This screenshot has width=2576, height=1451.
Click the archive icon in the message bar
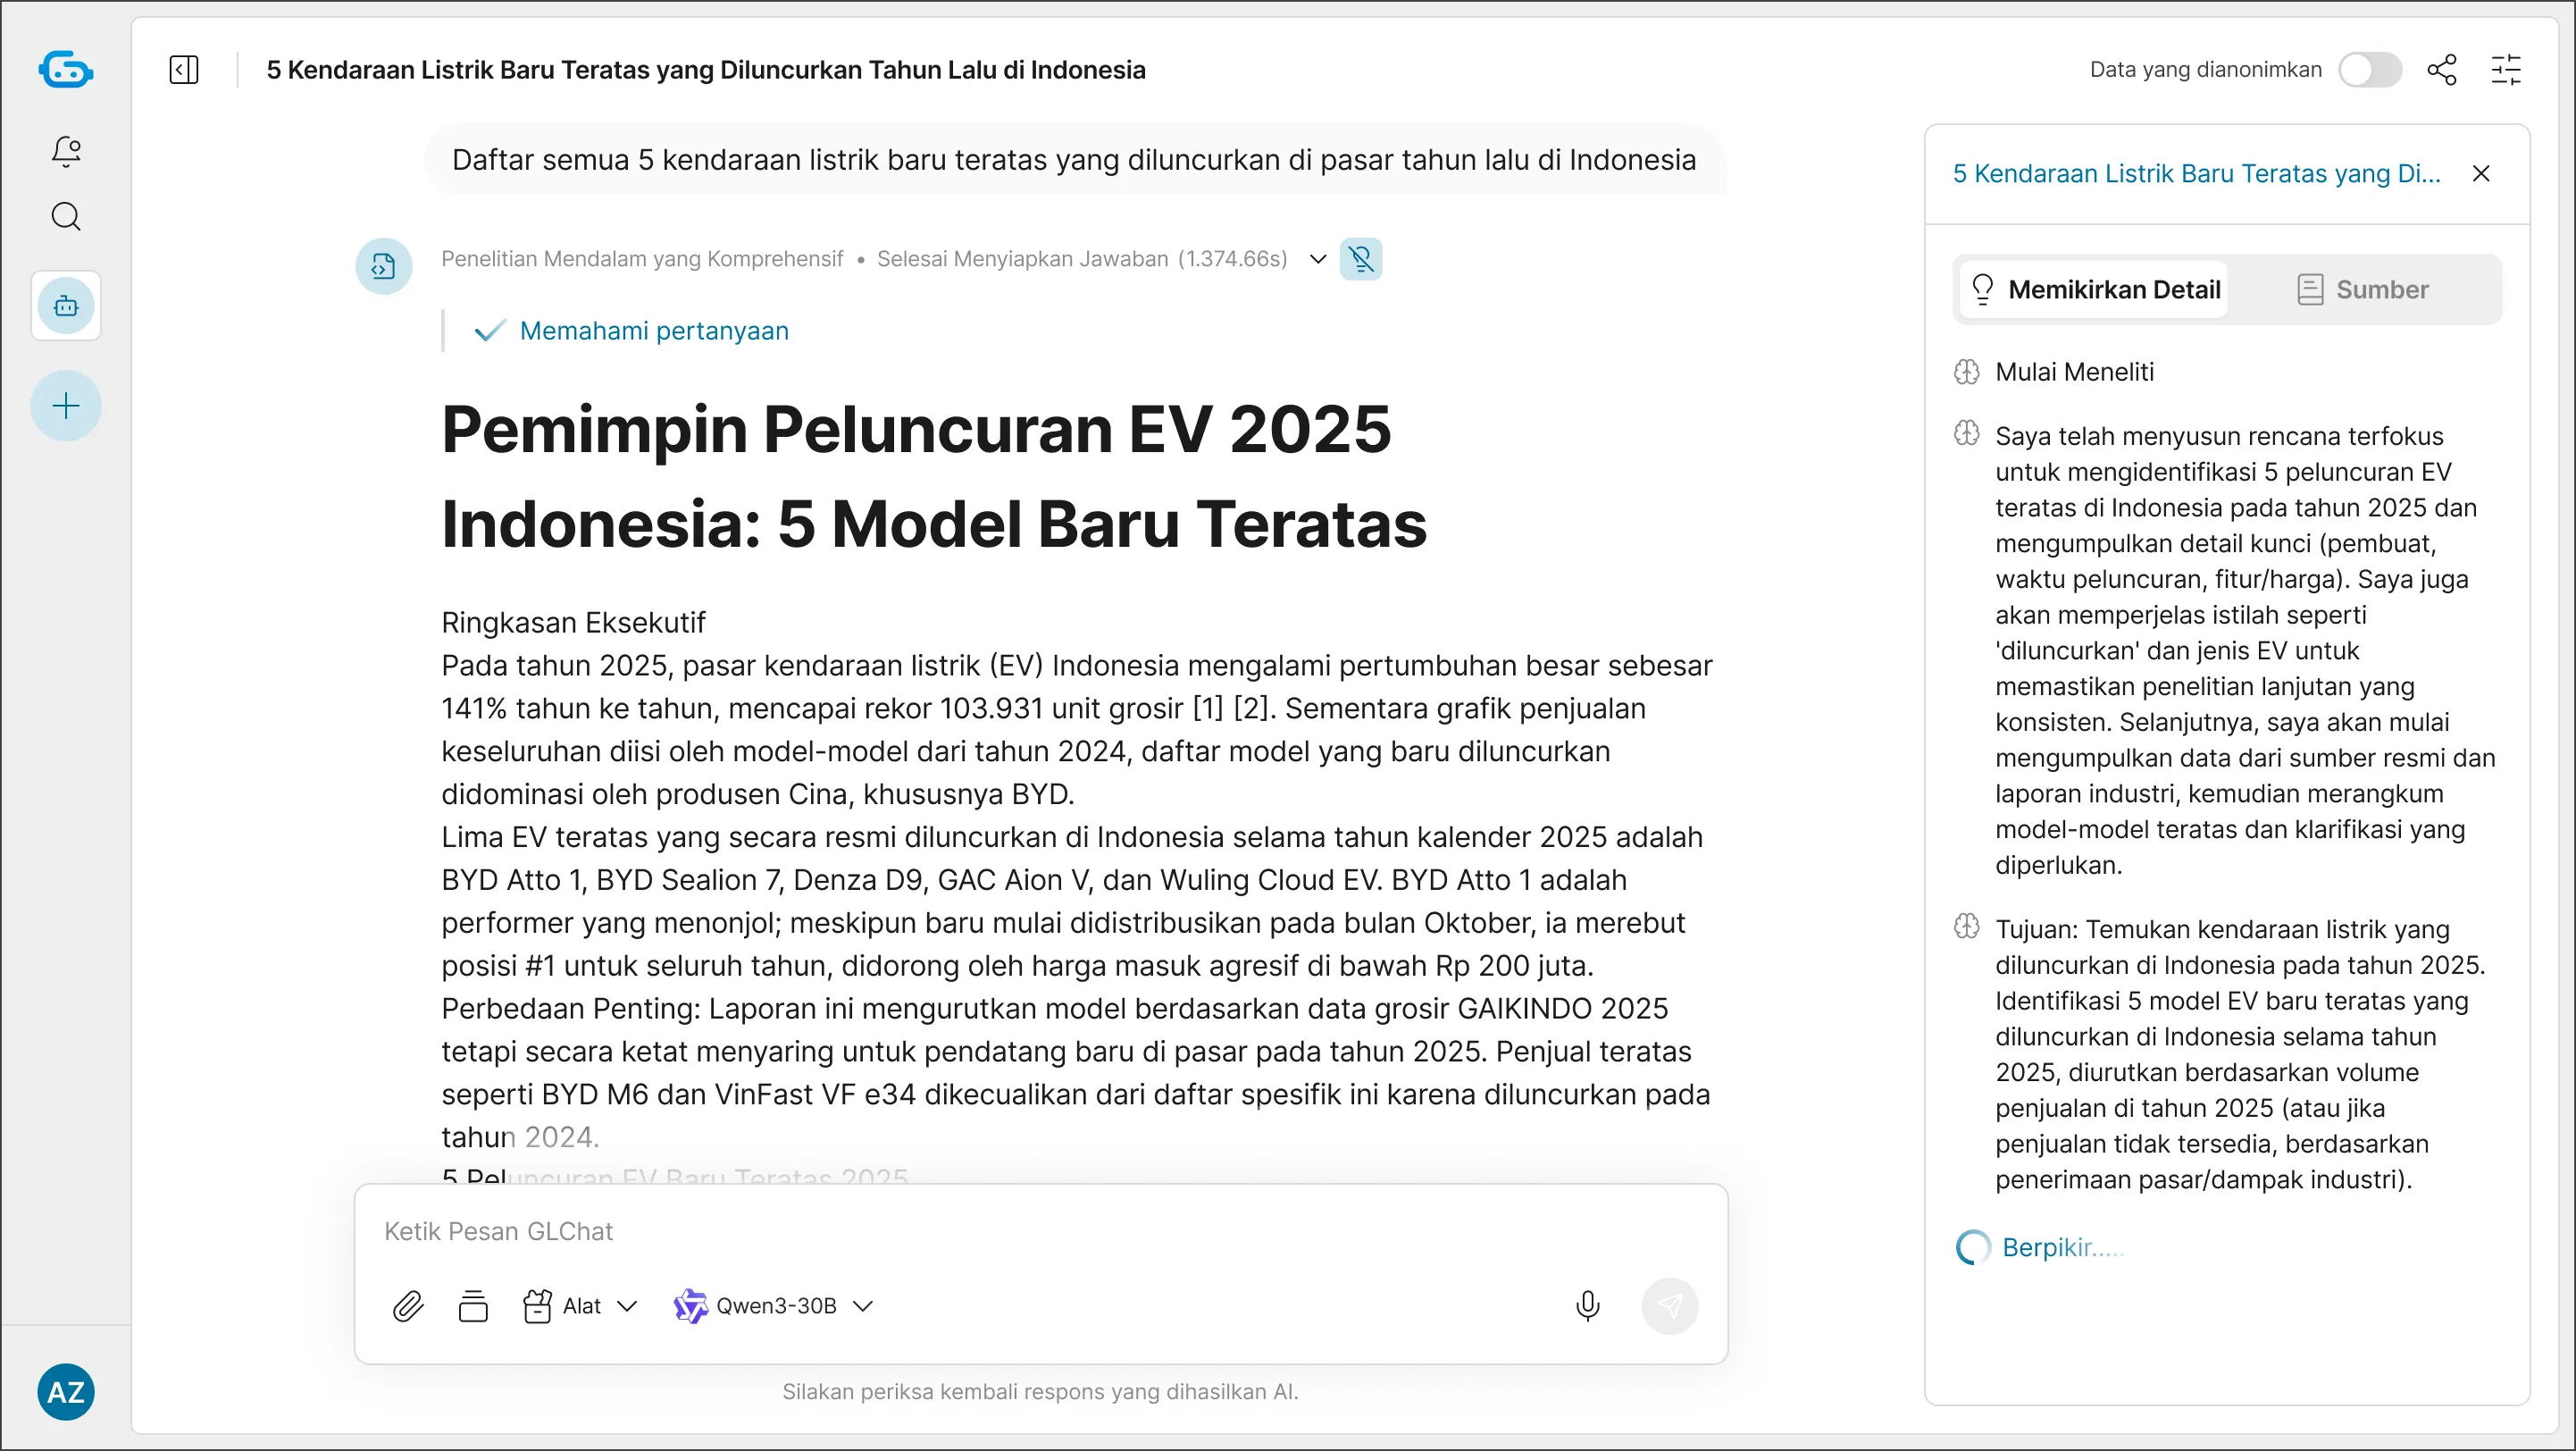tap(472, 1305)
